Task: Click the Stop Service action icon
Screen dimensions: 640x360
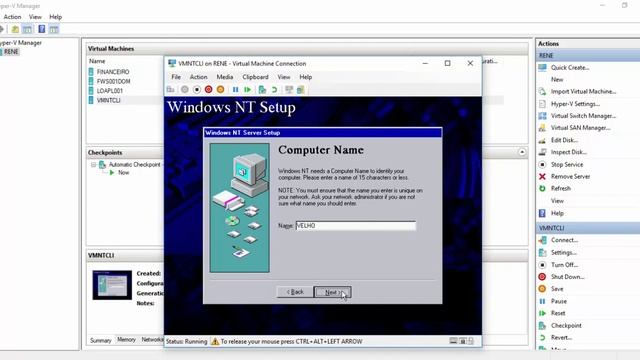Action: (x=542, y=164)
